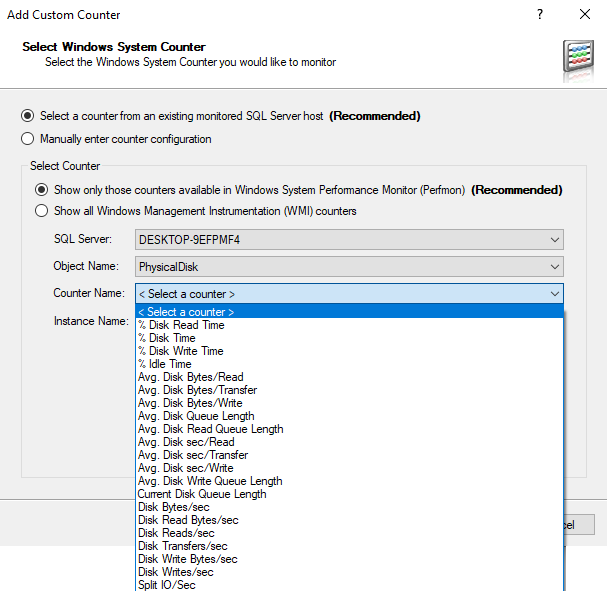607x591 pixels.
Task: Select Show only Perfmon counters option
Action: click(42, 189)
